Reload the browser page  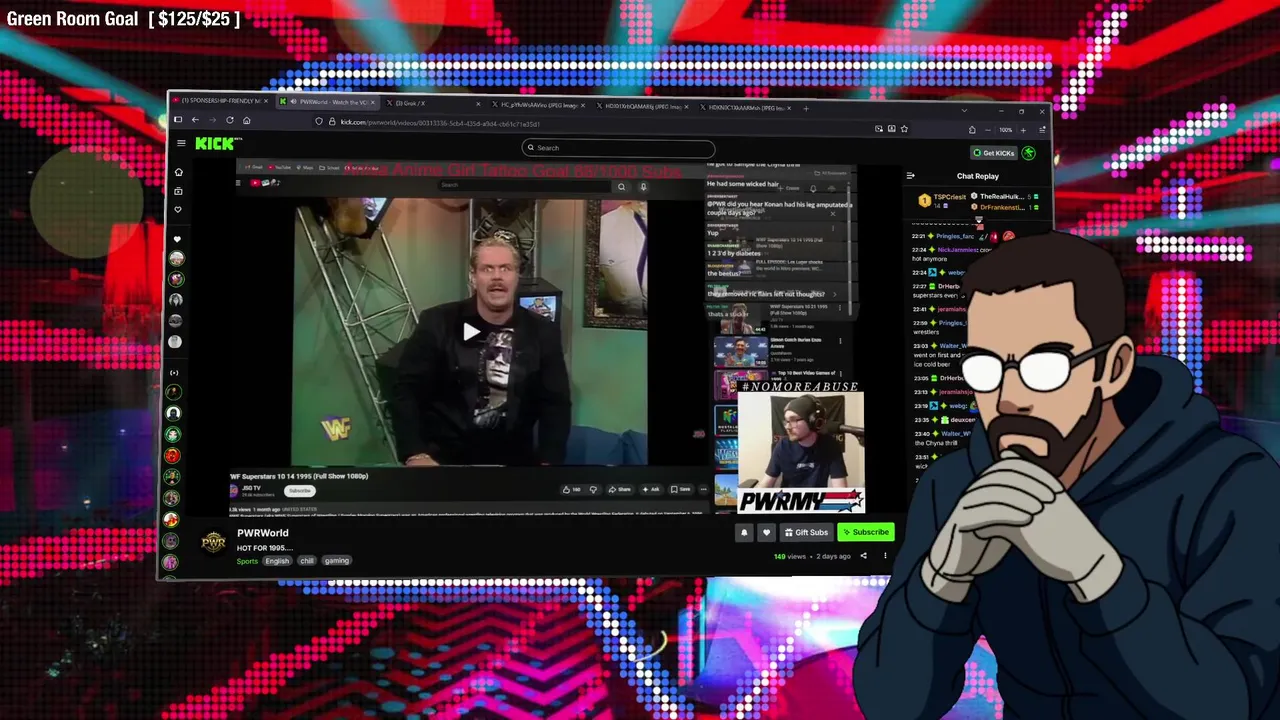(229, 120)
